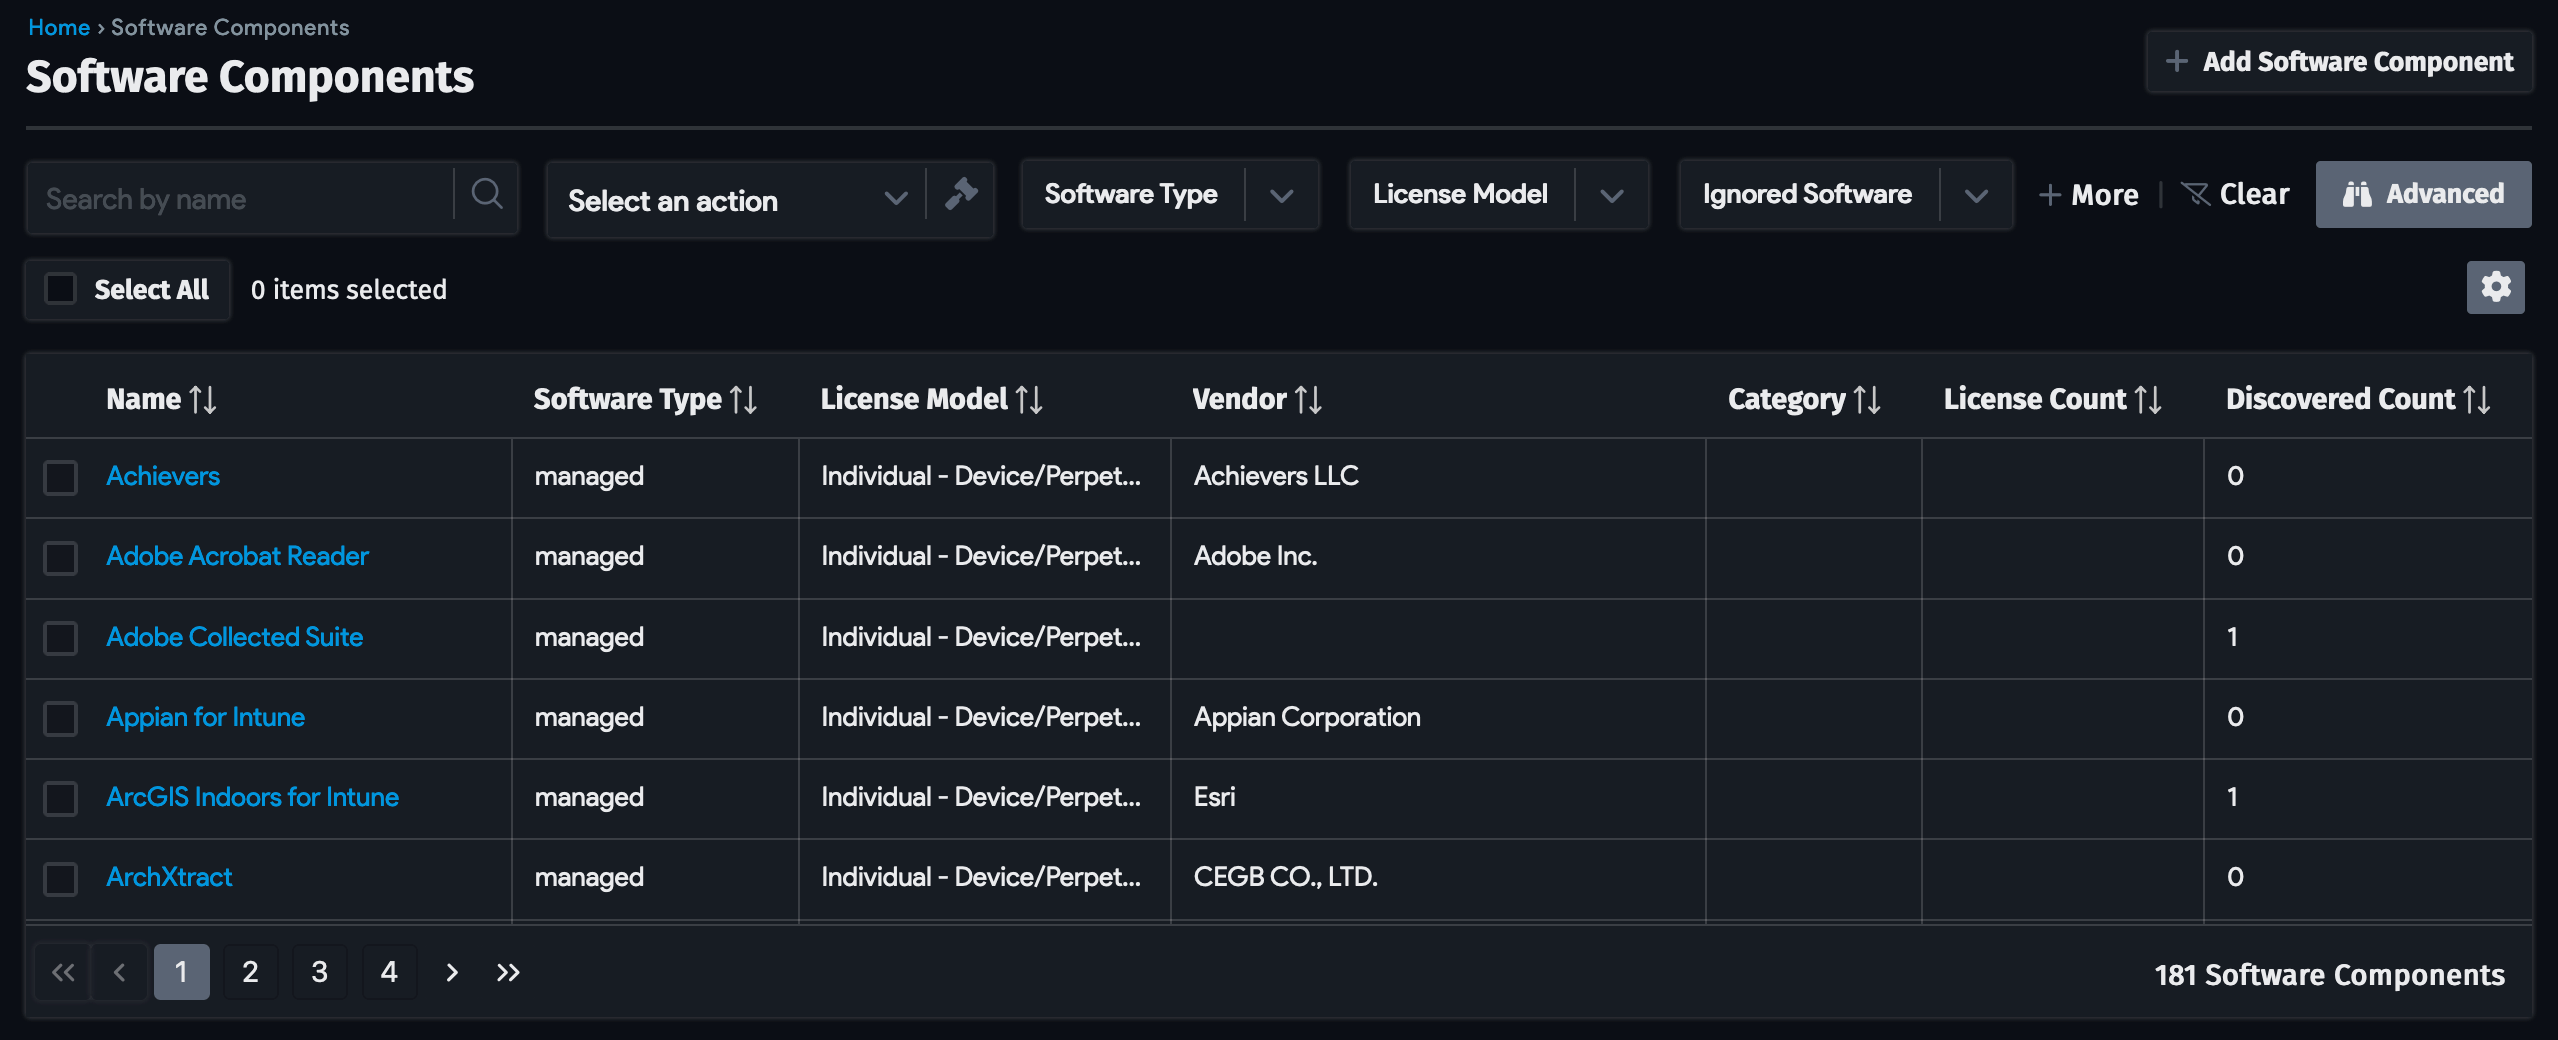2558x1040 pixels.
Task: Click Add Software Component button
Action: 2339,62
